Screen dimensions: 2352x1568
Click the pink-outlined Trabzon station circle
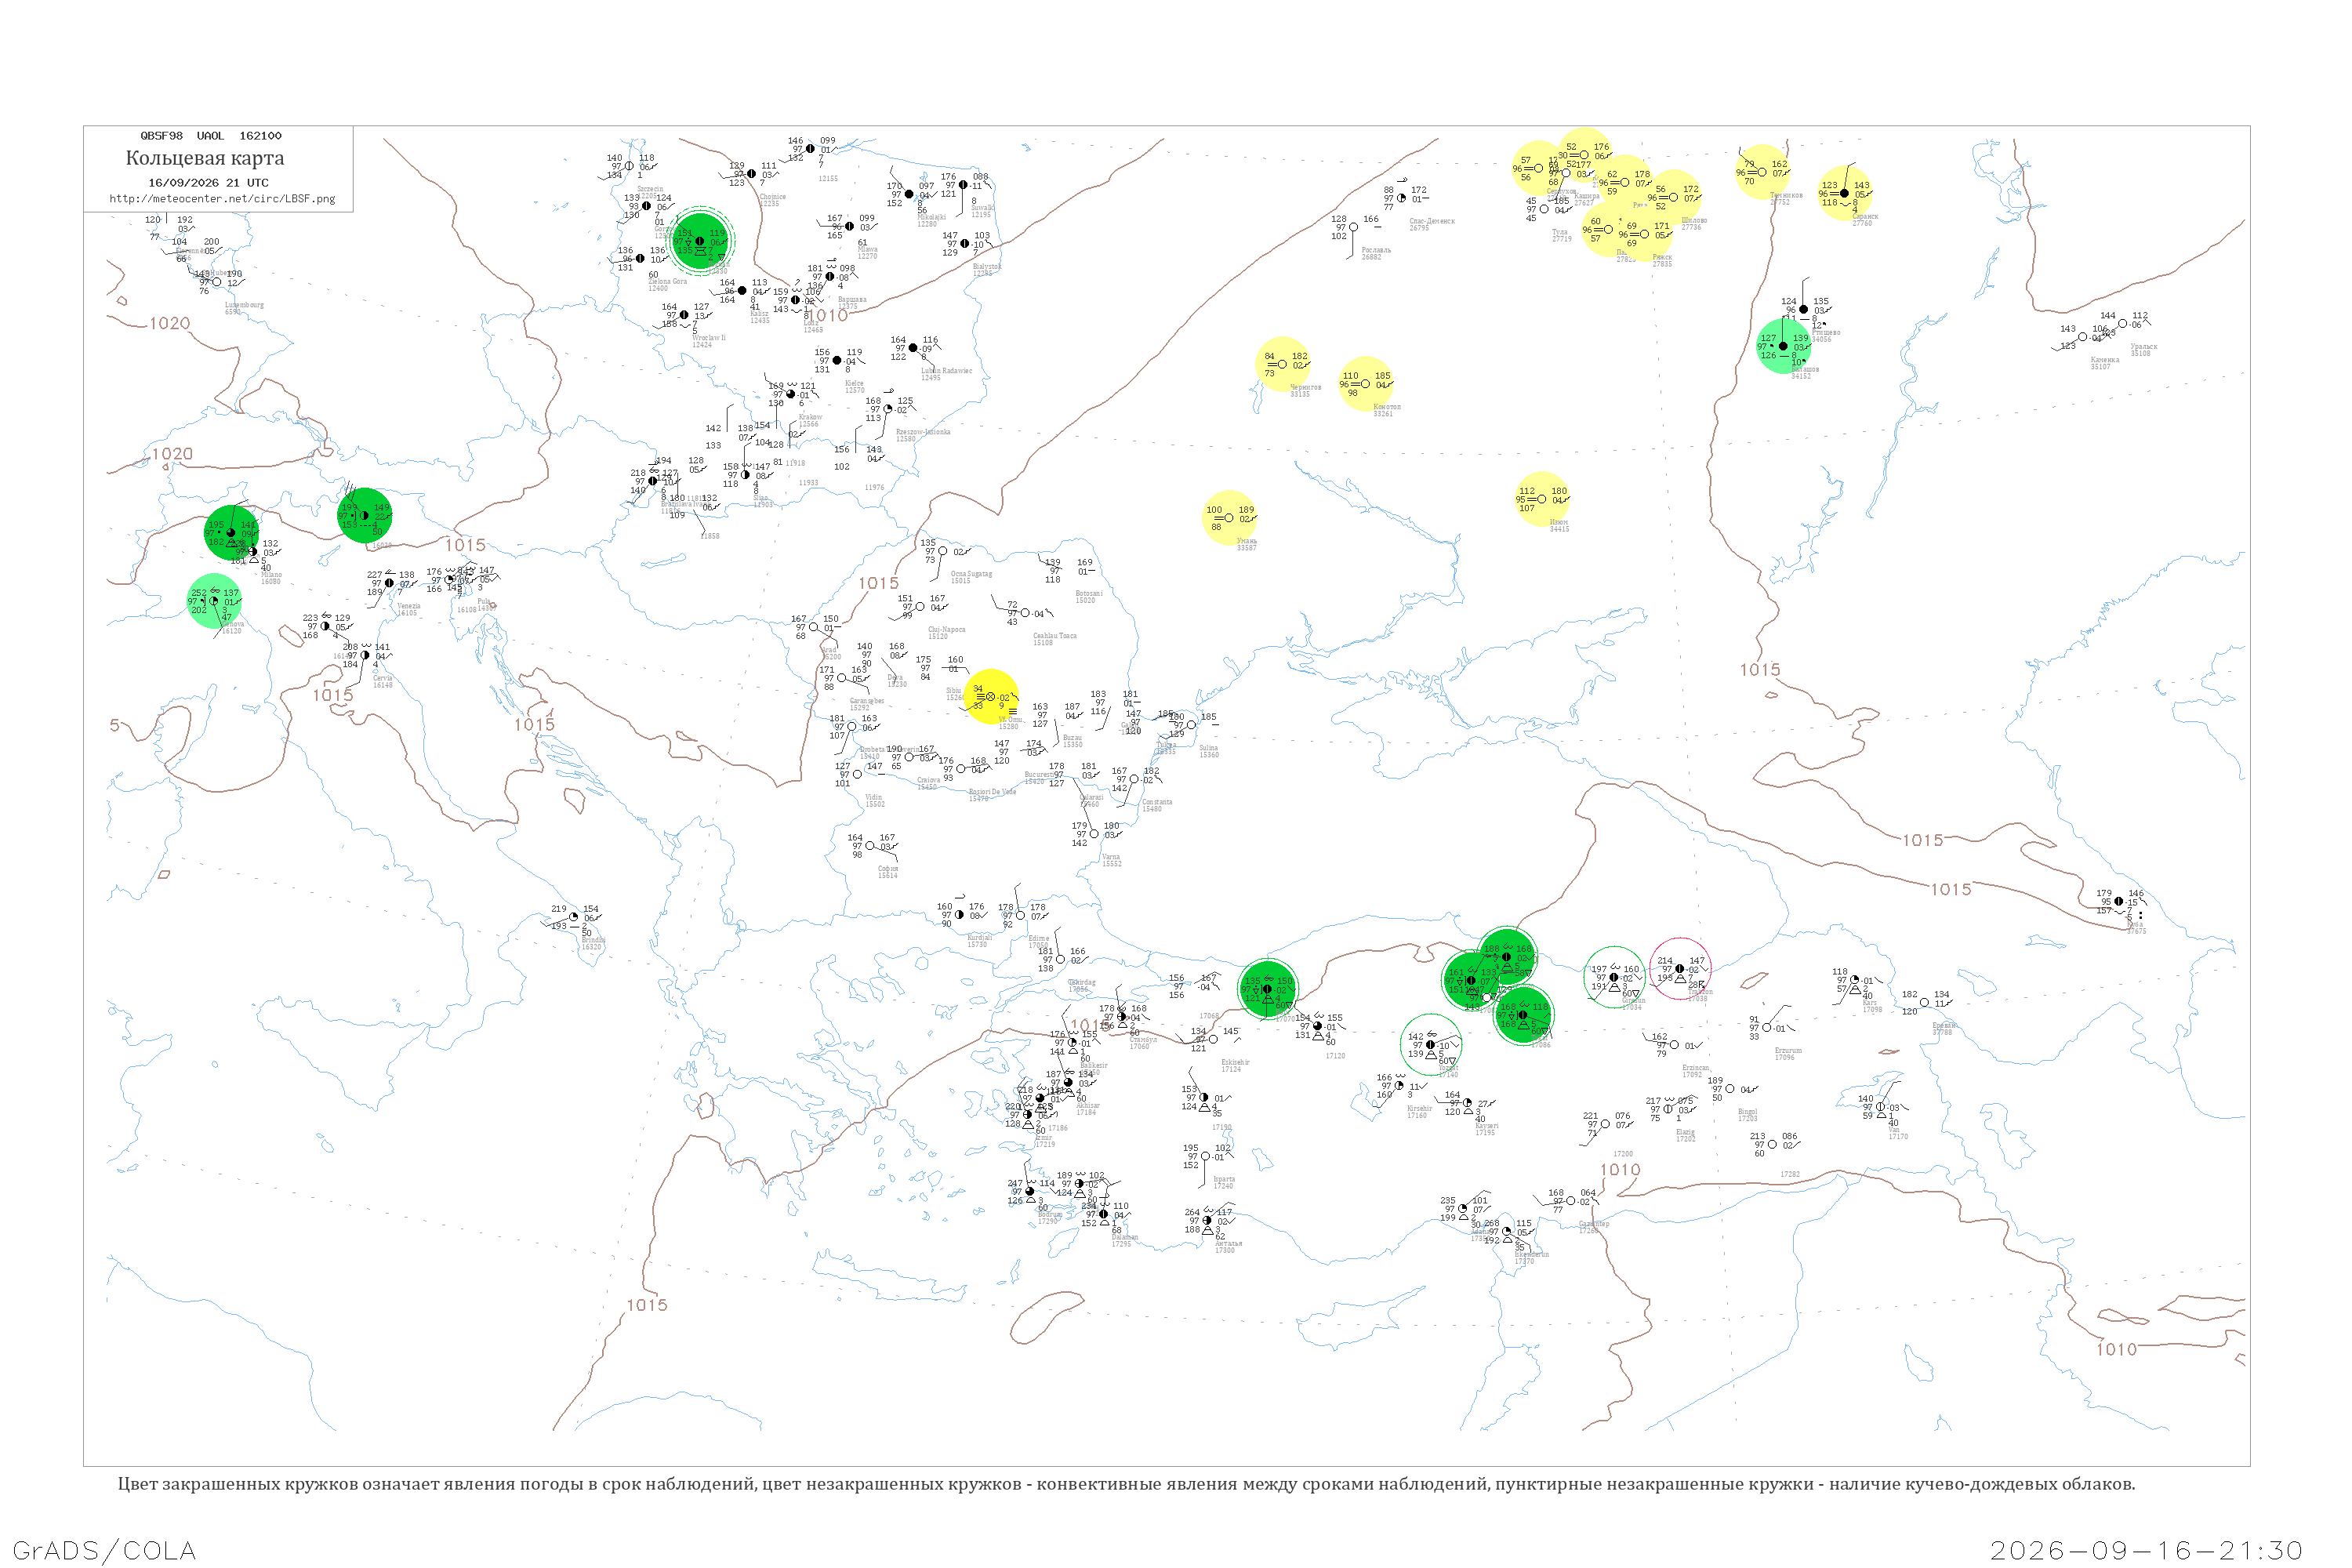(1680, 968)
